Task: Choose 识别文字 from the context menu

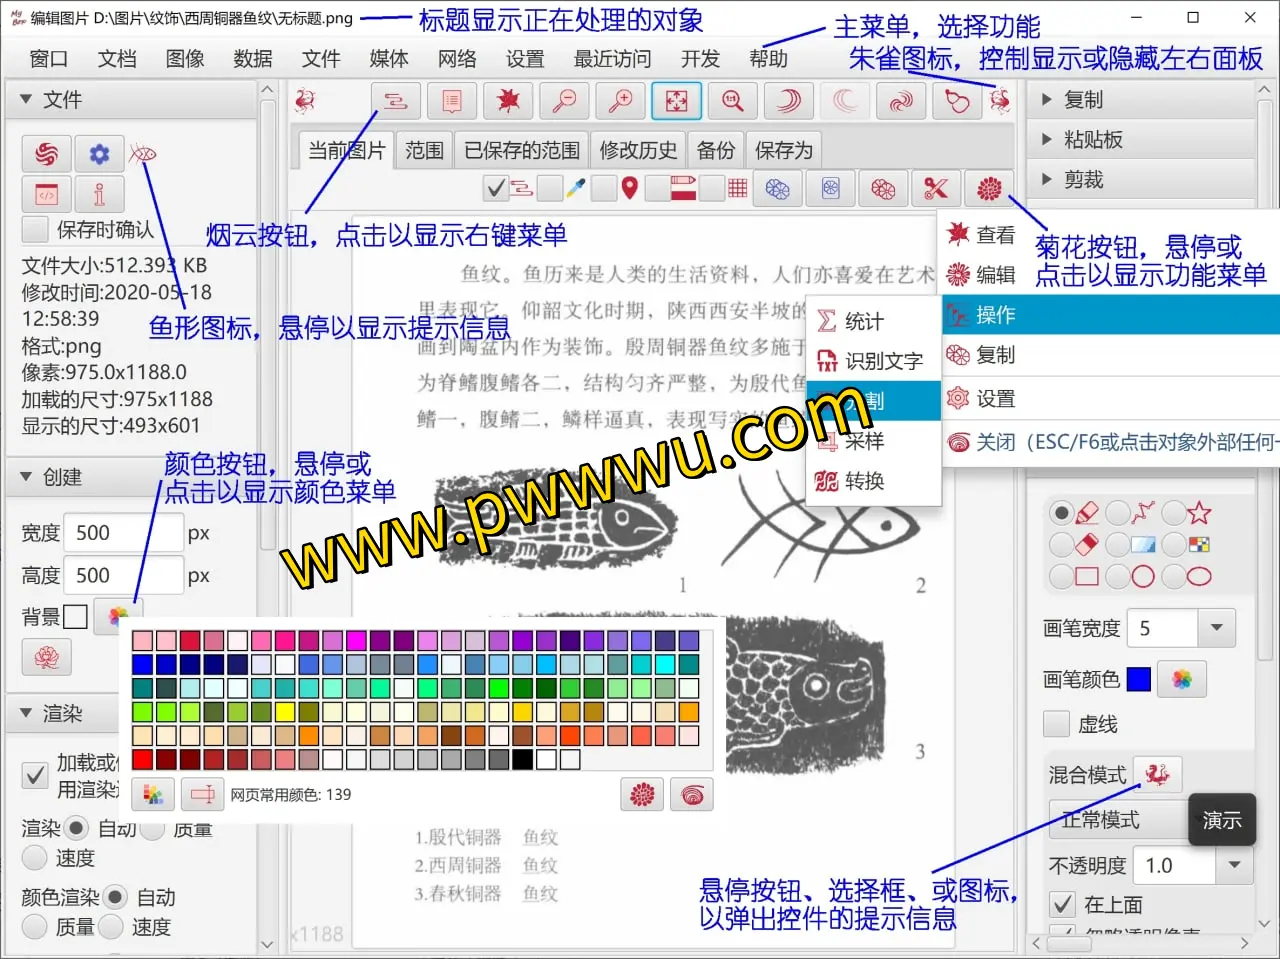Action: (x=883, y=361)
